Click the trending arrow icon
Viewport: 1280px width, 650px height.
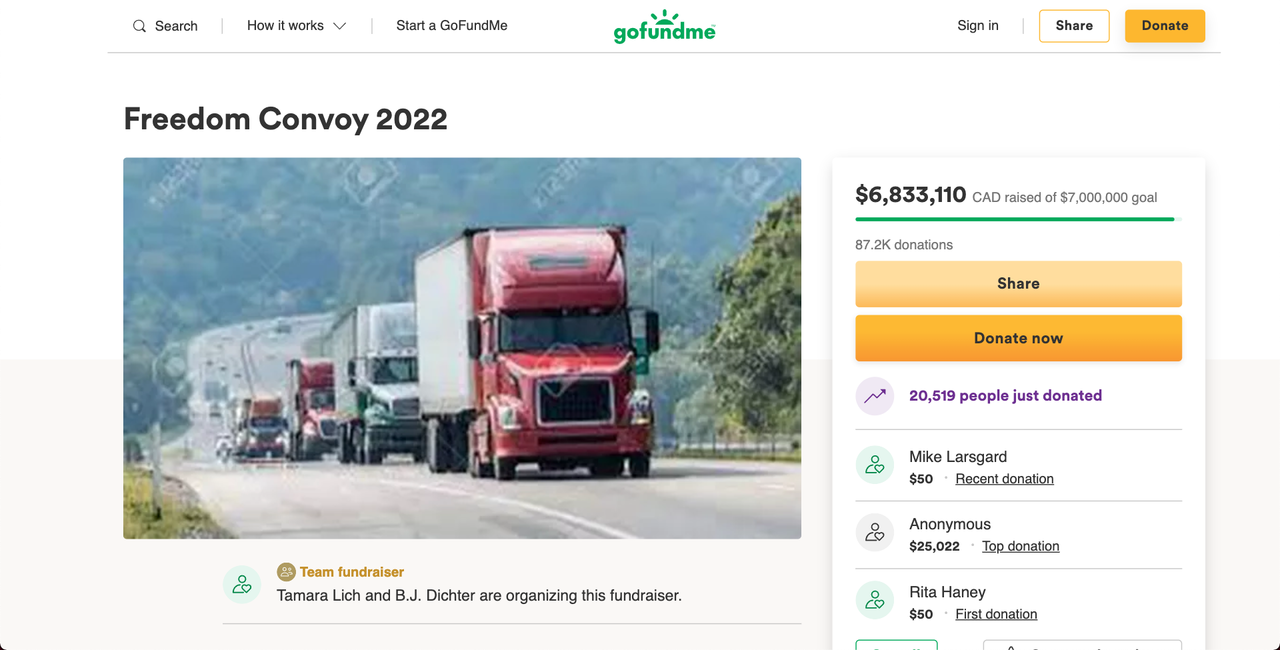[875, 396]
